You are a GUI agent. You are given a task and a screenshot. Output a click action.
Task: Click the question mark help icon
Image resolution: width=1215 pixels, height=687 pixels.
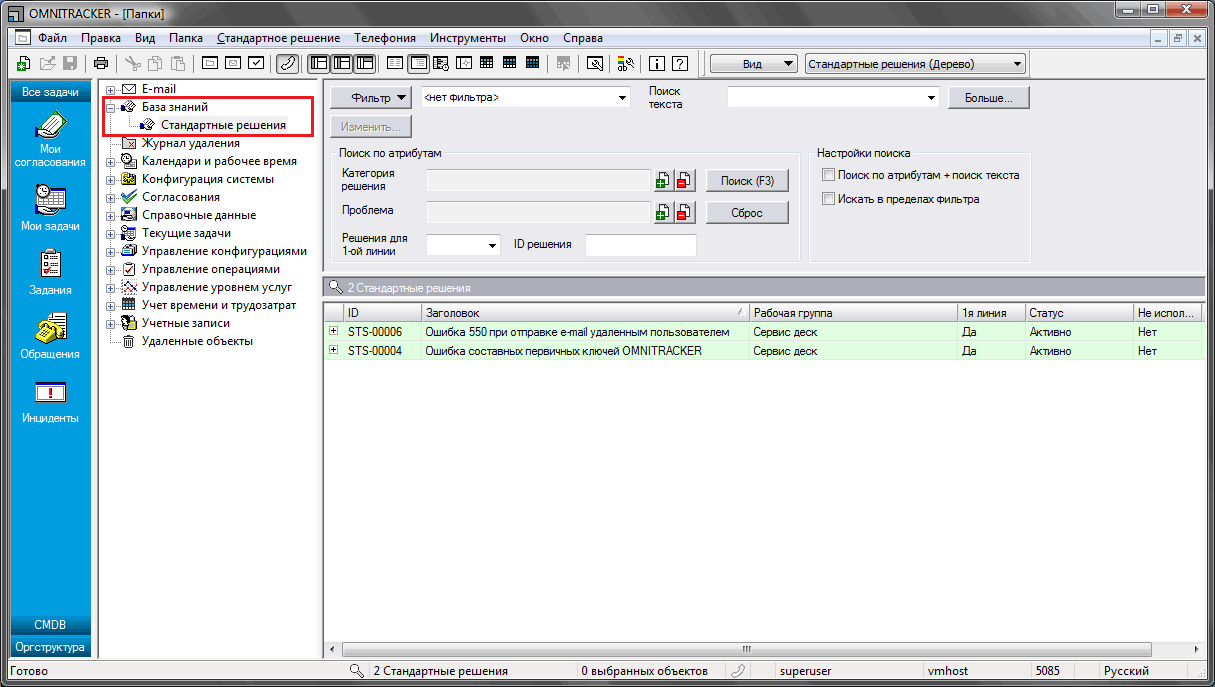680,64
